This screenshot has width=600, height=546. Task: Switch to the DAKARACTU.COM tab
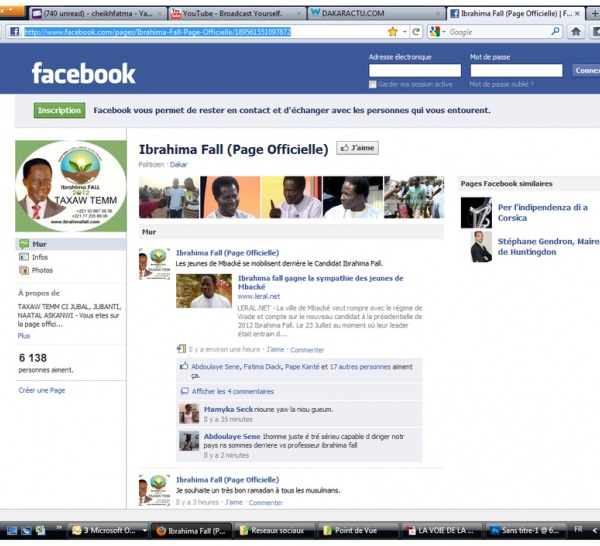pos(375,13)
